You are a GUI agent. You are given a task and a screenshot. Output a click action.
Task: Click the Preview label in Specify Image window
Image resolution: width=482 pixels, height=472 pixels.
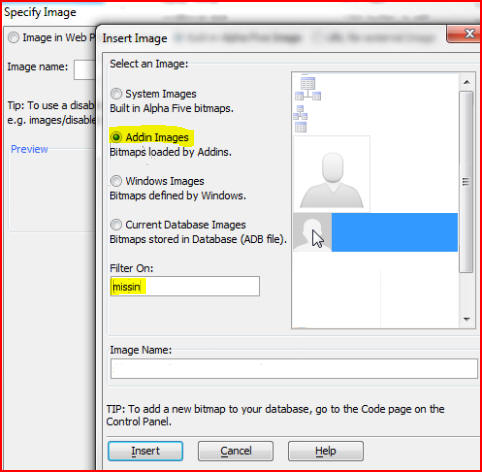(x=29, y=149)
